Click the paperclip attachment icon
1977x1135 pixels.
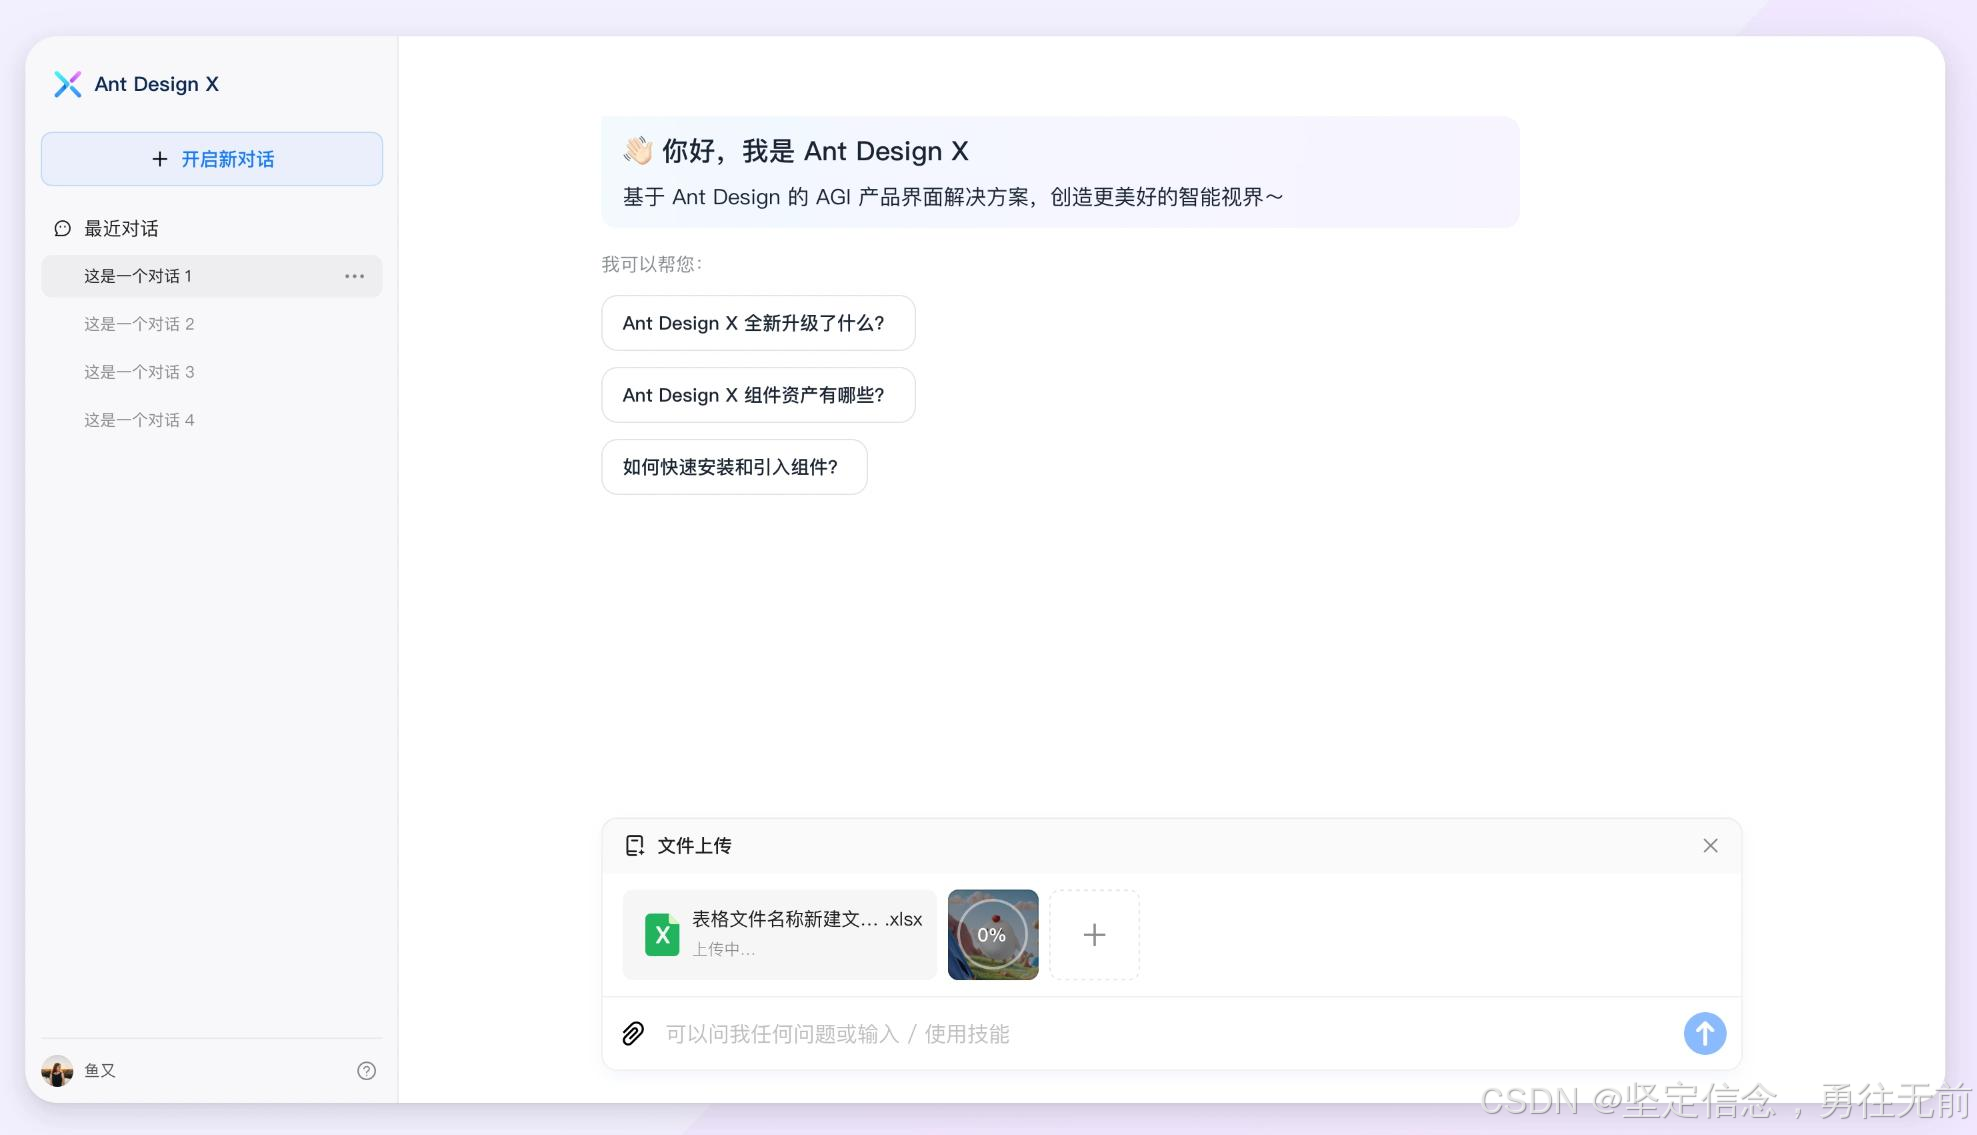tap(633, 1033)
